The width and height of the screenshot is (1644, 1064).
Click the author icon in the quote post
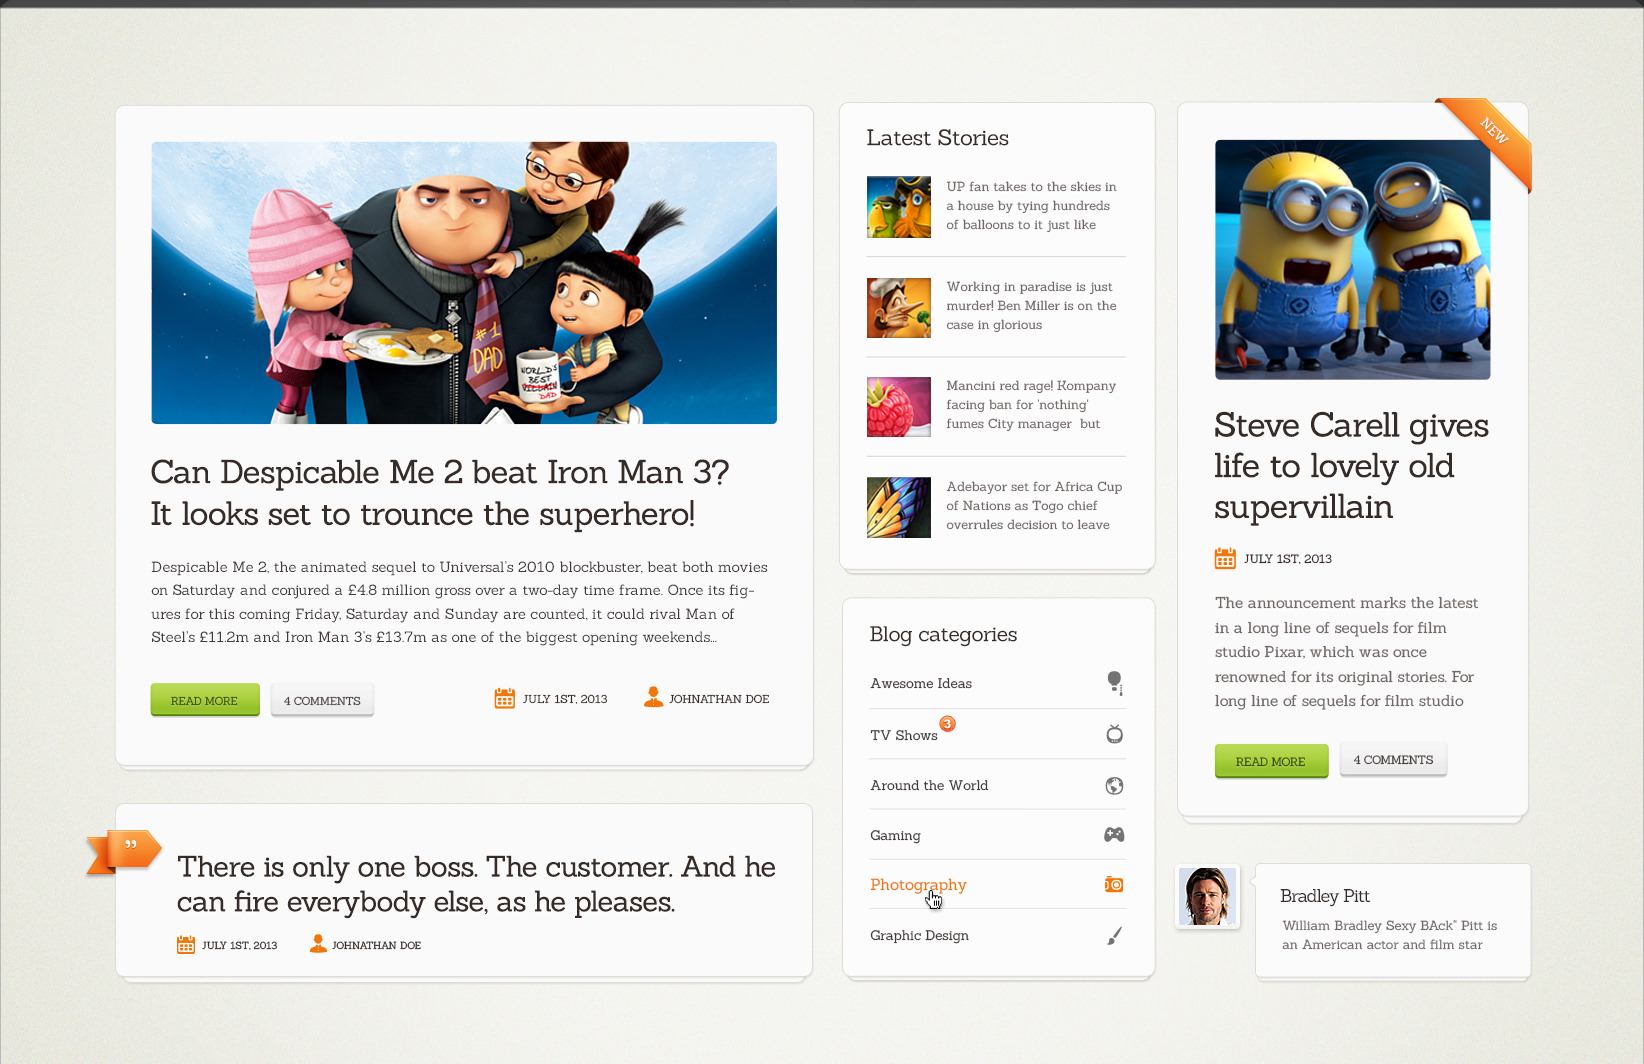(x=318, y=943)
